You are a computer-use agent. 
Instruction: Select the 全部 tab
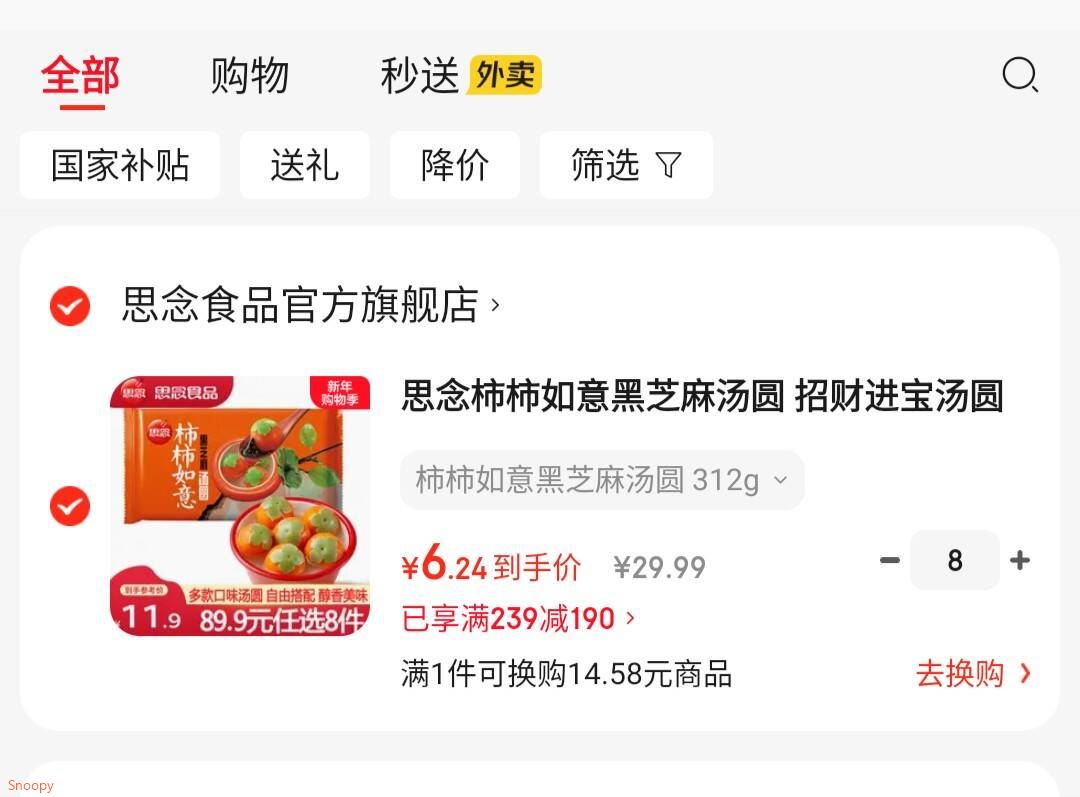(81, 75)
